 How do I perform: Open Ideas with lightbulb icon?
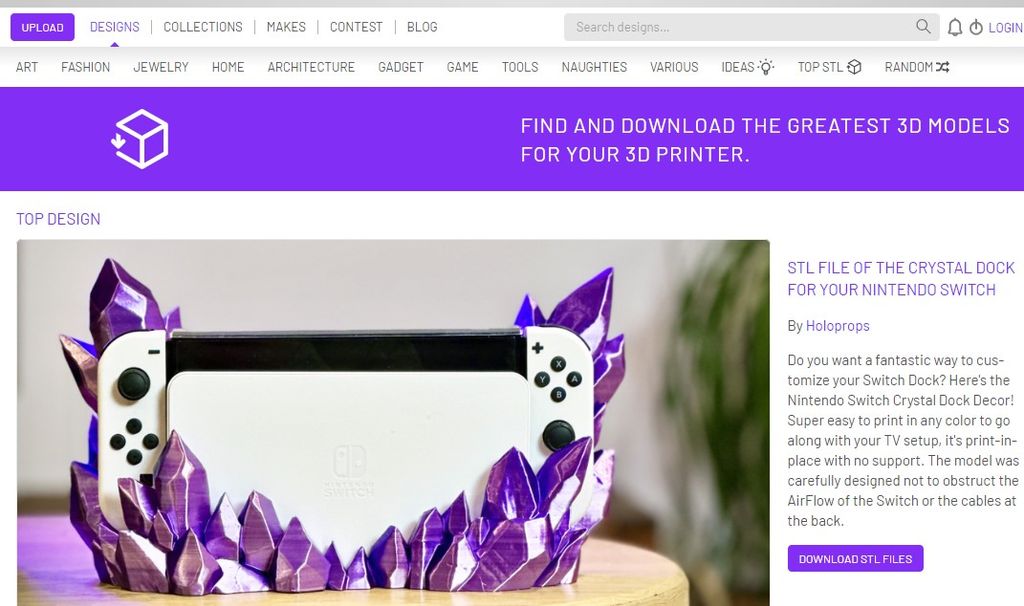(766, 67)
